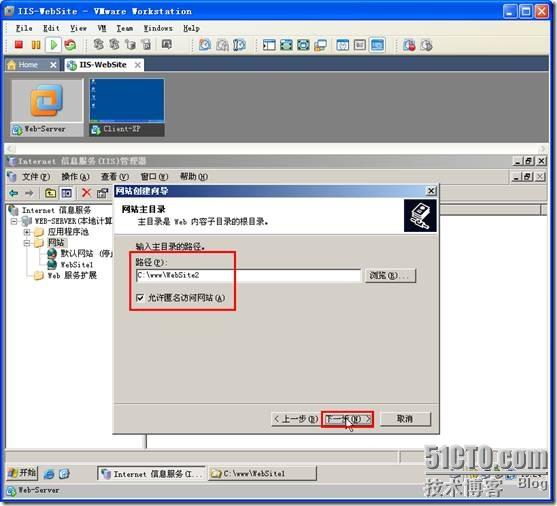Open the VMware File menu
The height and width of the screenshot is (506, 557).
pyautogui.click(x=24, y=28)
